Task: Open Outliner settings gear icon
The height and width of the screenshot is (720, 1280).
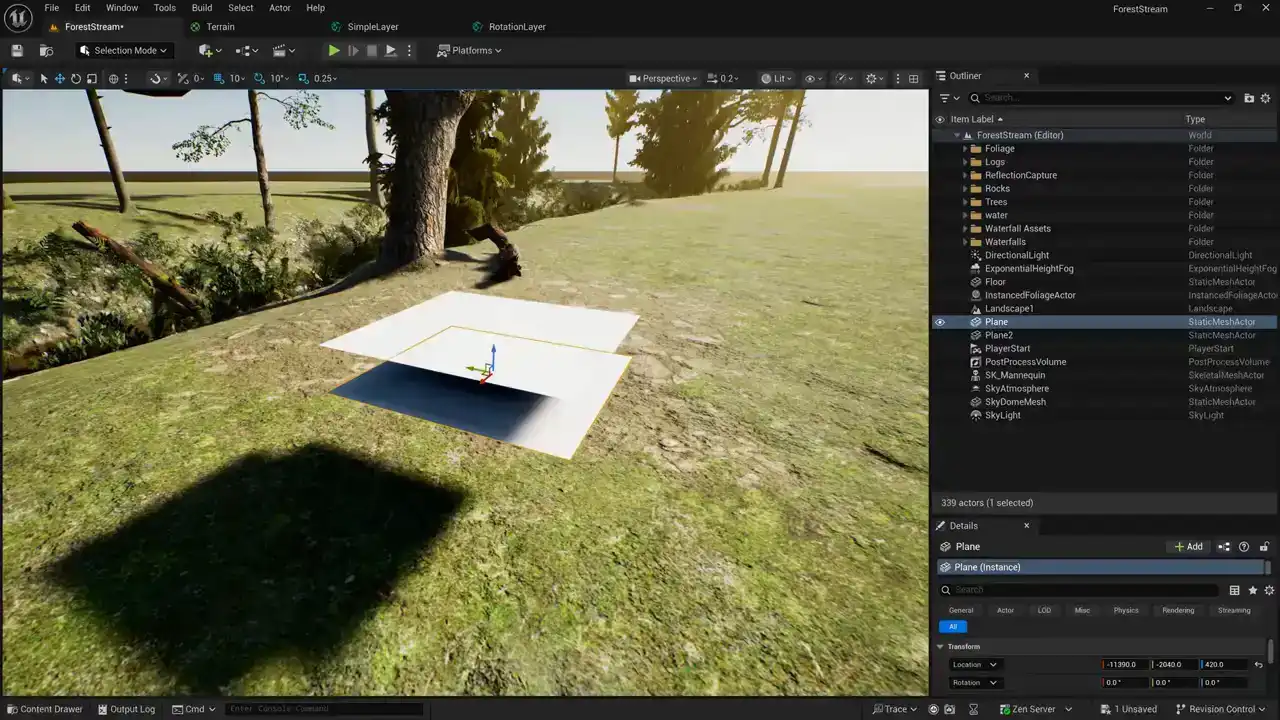Action: tap(1265, 98)
